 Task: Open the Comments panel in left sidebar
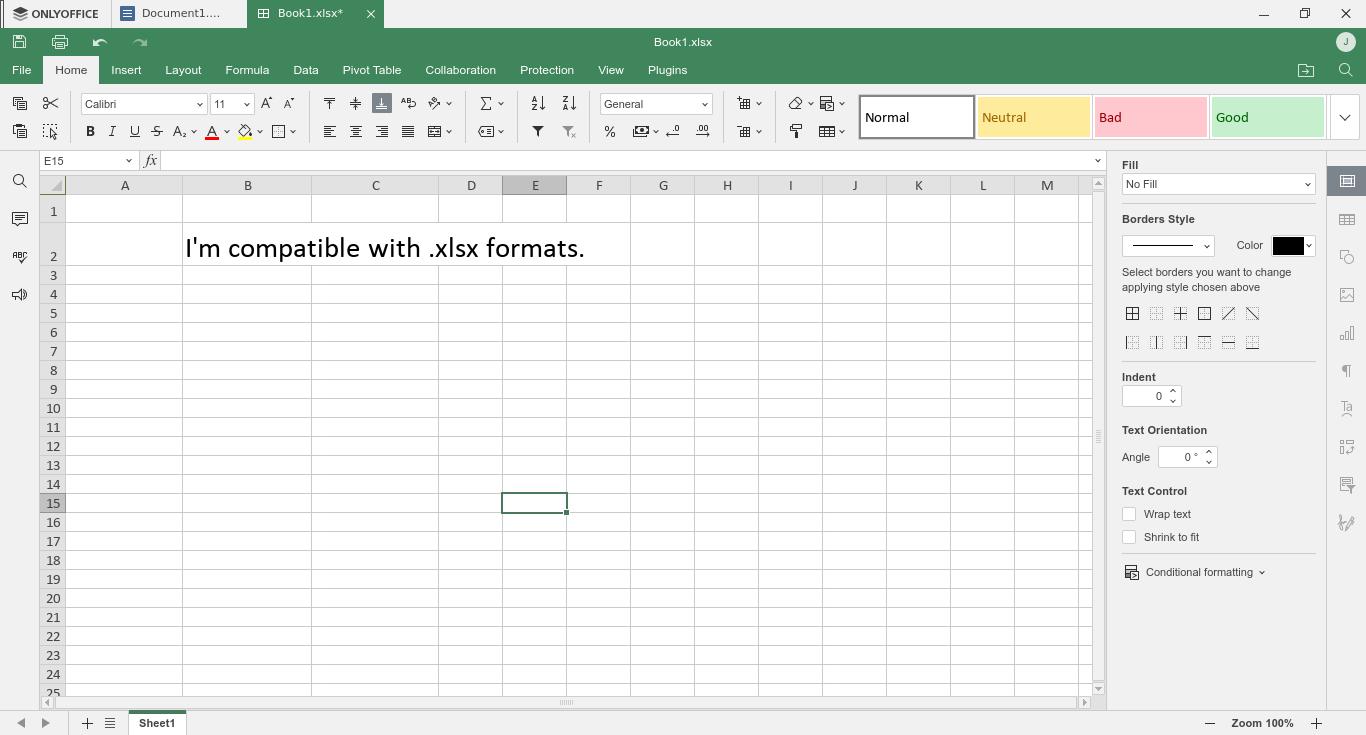(x=19, y=219)
